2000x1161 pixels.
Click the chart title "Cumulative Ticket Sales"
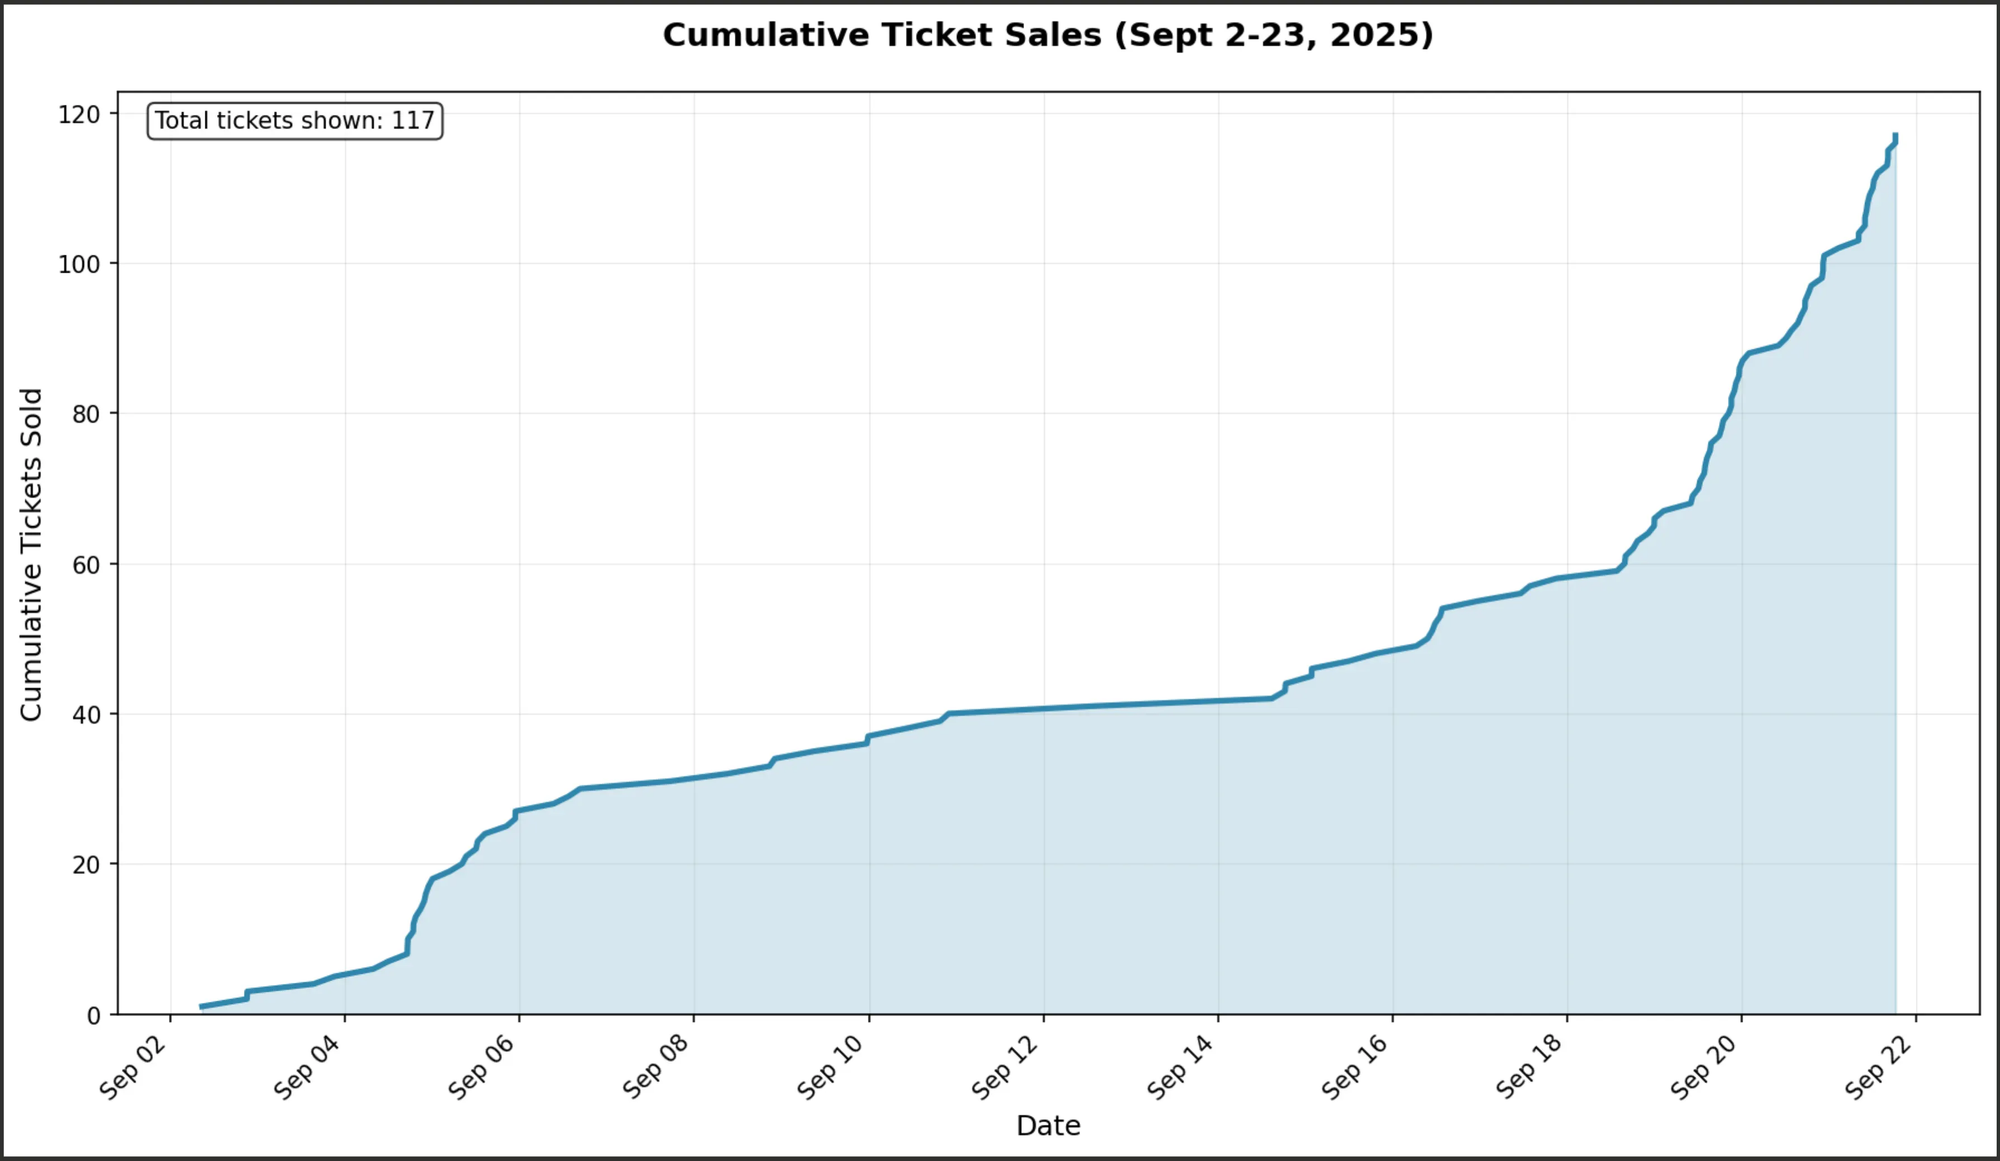(x=1047, y=35)
